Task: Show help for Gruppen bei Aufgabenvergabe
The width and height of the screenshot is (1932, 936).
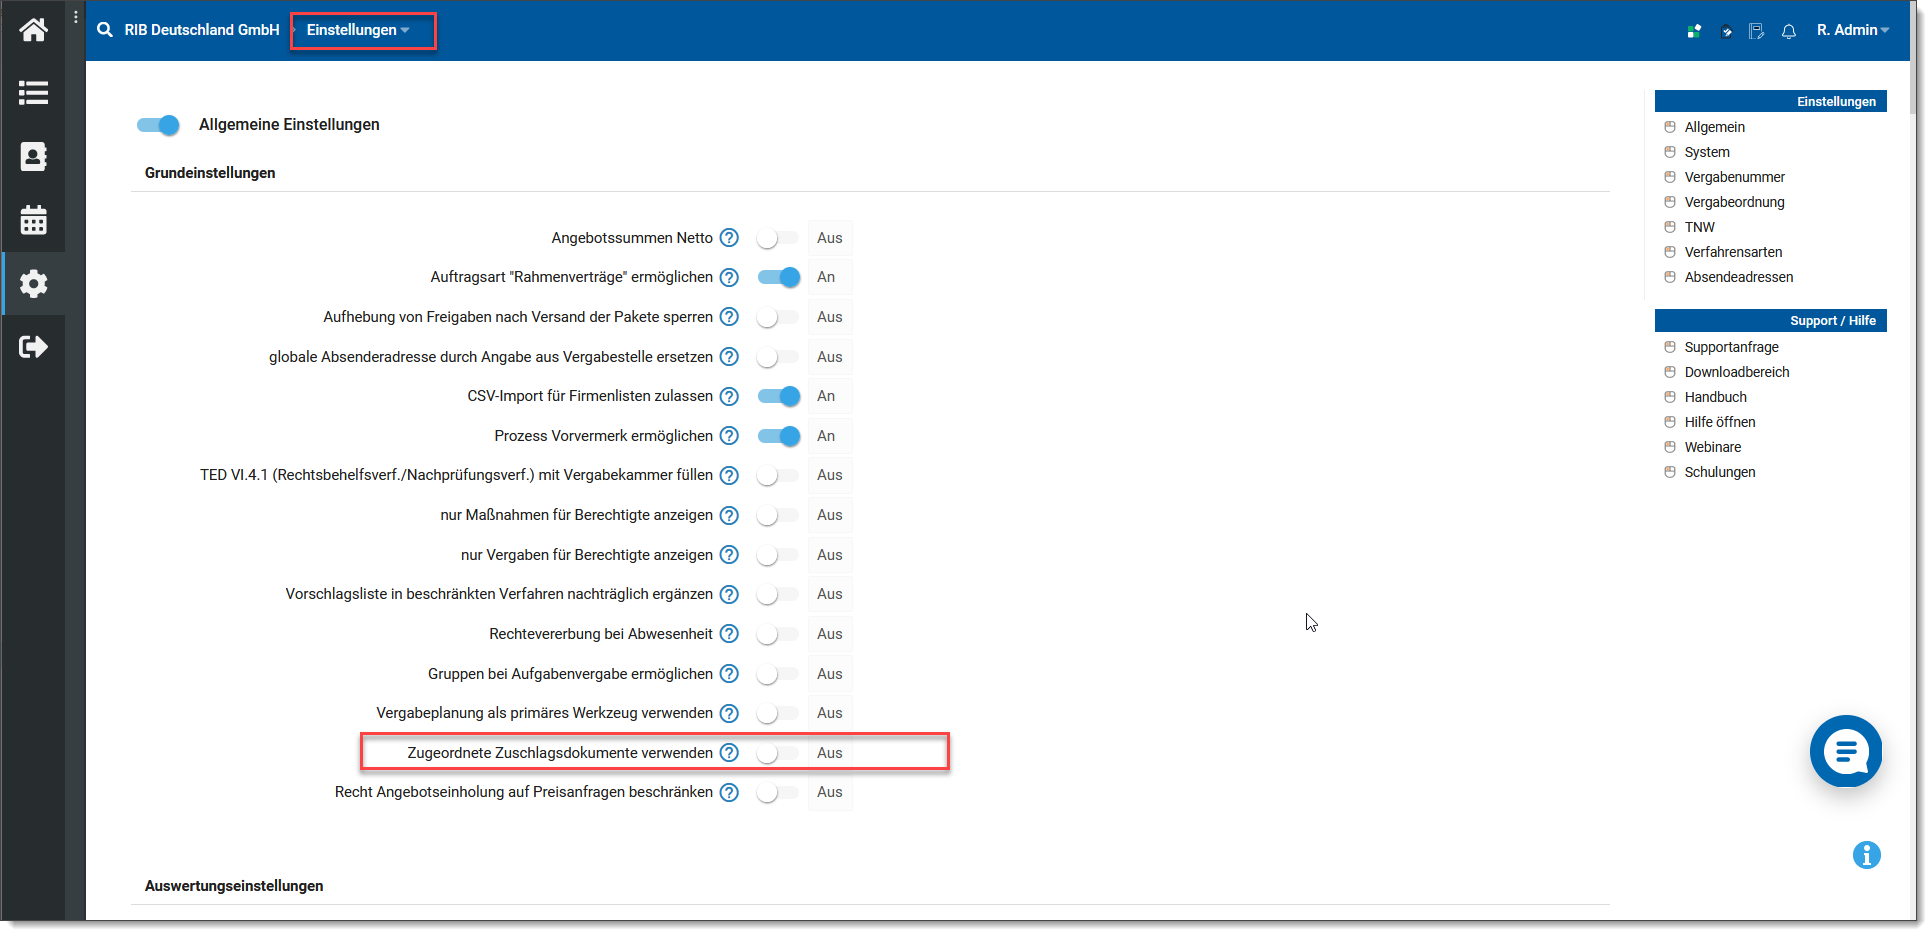Action: pos(730,674)
